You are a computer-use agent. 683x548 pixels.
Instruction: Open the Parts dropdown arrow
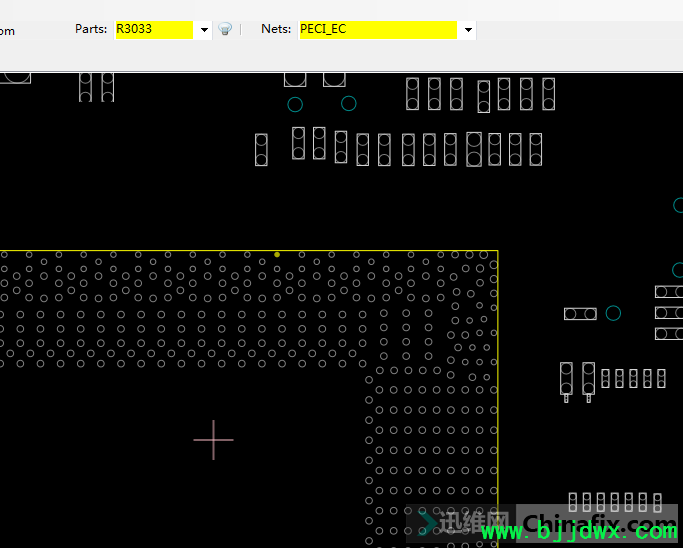(204, 30)
